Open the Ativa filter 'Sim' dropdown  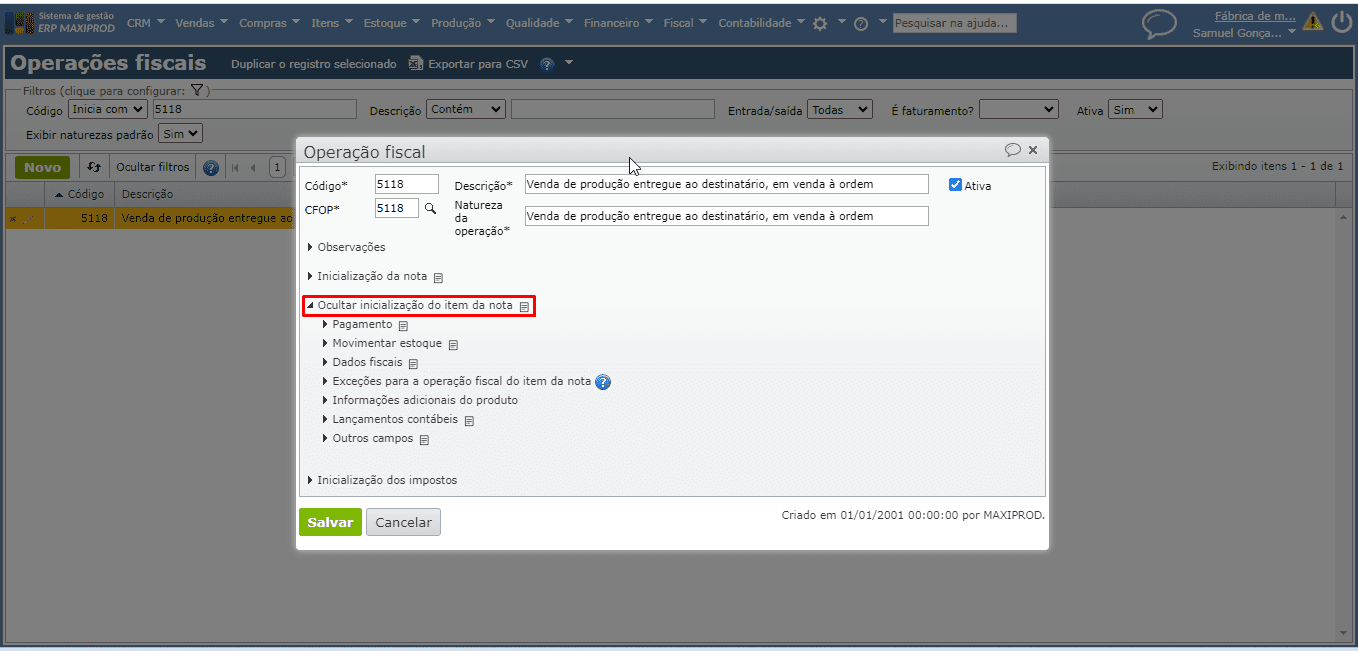coord(1136,109)
